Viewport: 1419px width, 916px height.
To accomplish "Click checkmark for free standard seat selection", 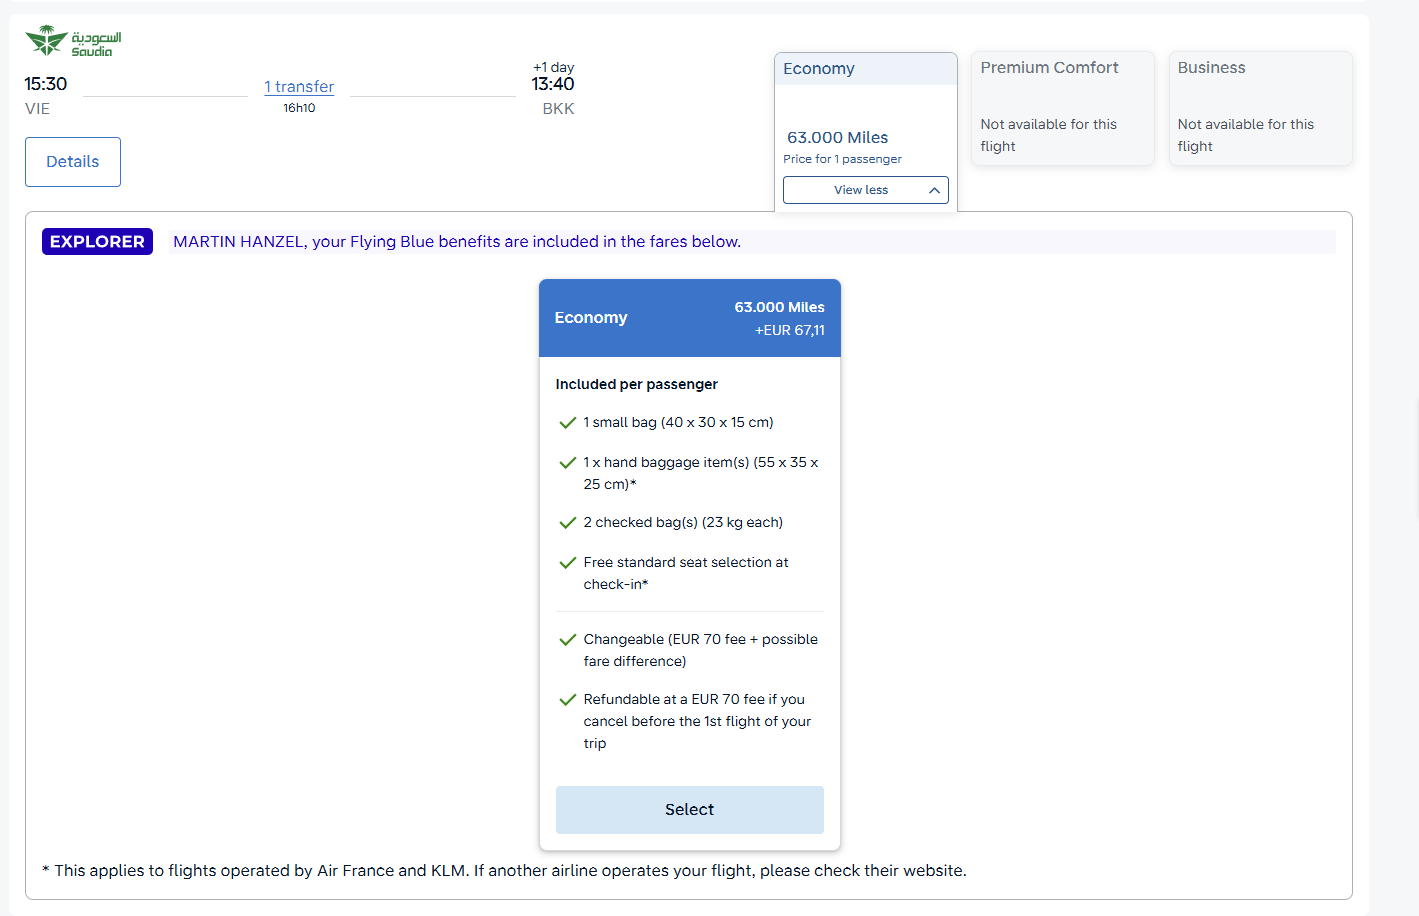I will point(567,563).
